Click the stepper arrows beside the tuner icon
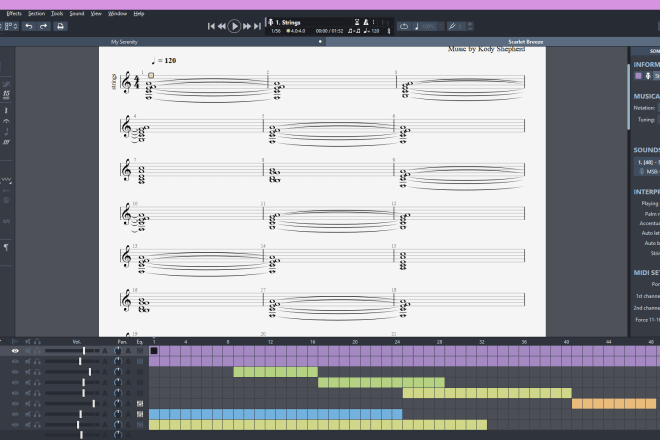 coord(470,26)
